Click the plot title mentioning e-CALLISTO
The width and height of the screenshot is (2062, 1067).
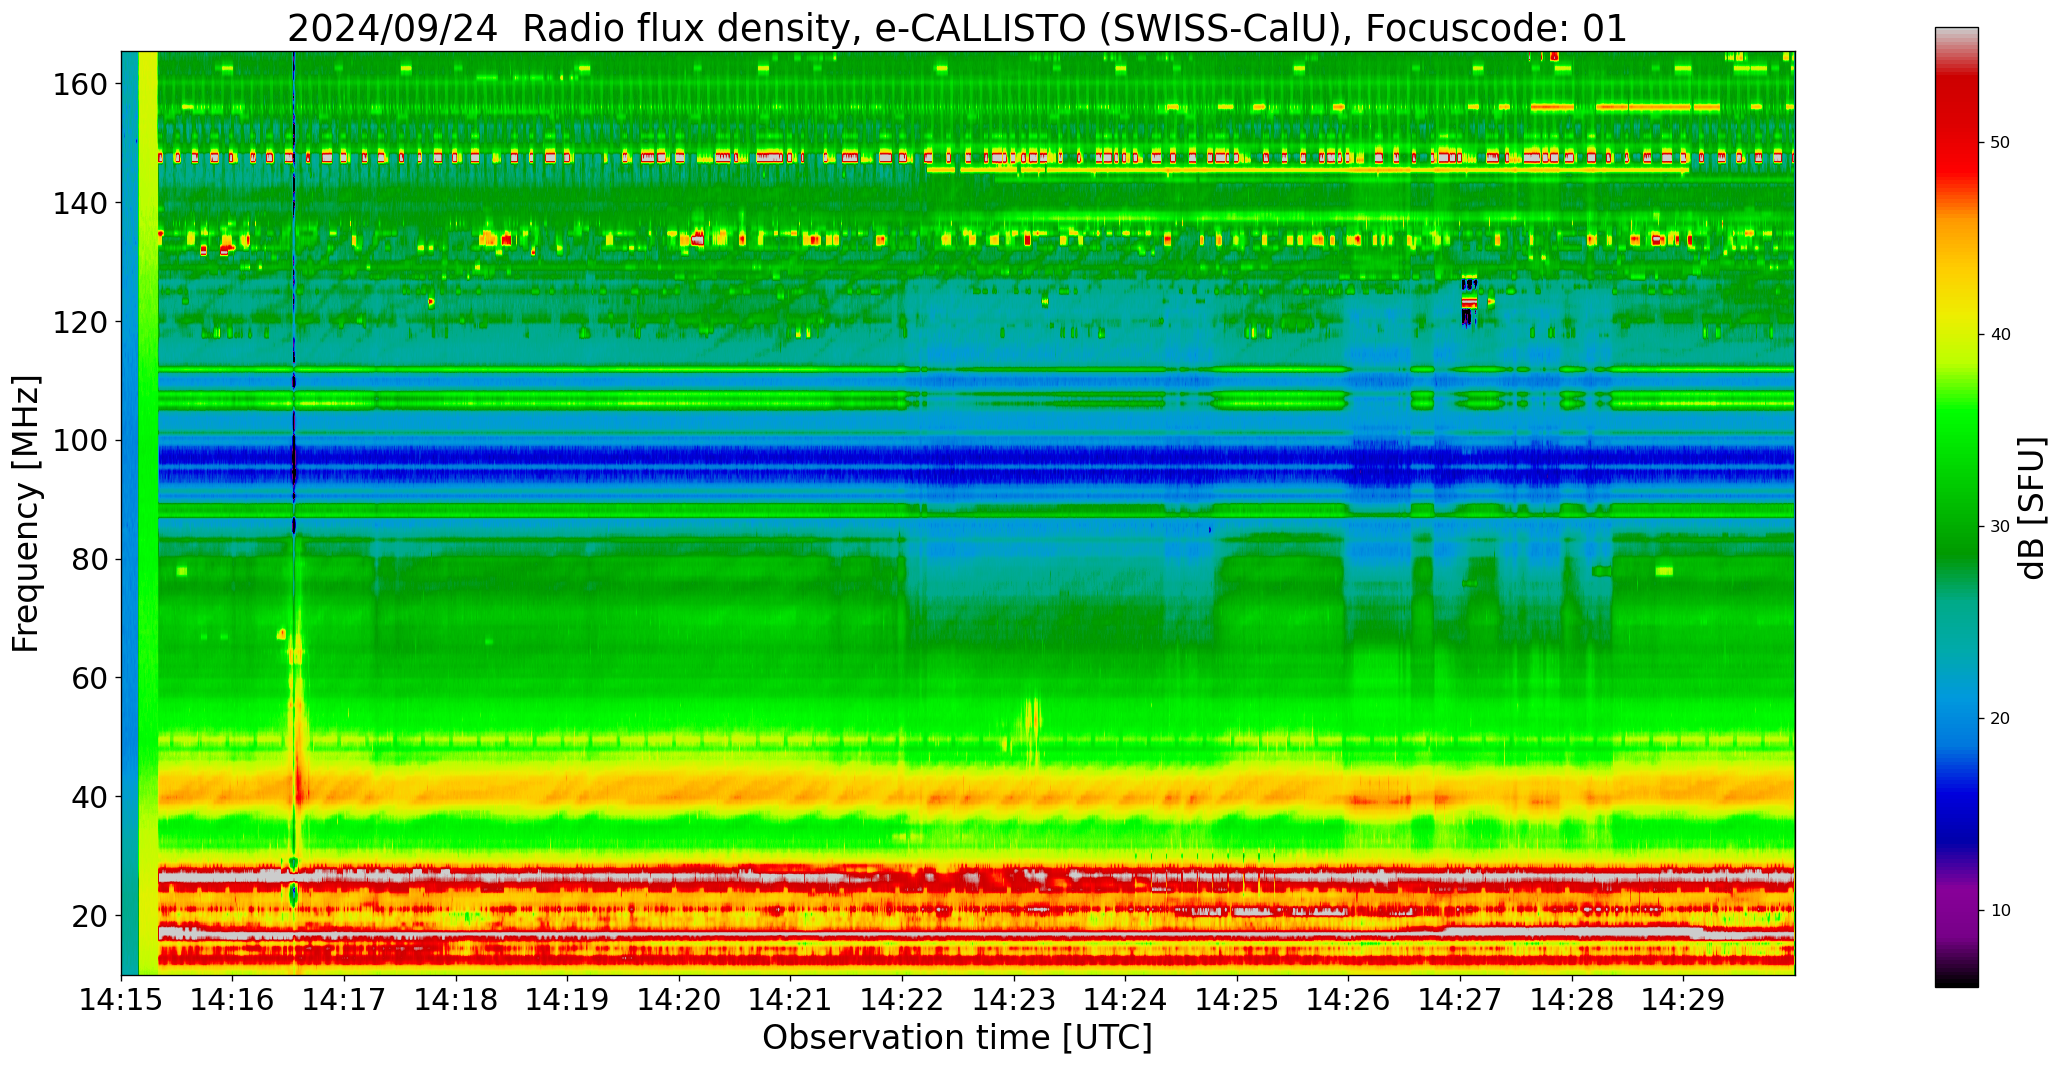click(x=957, y=28)
